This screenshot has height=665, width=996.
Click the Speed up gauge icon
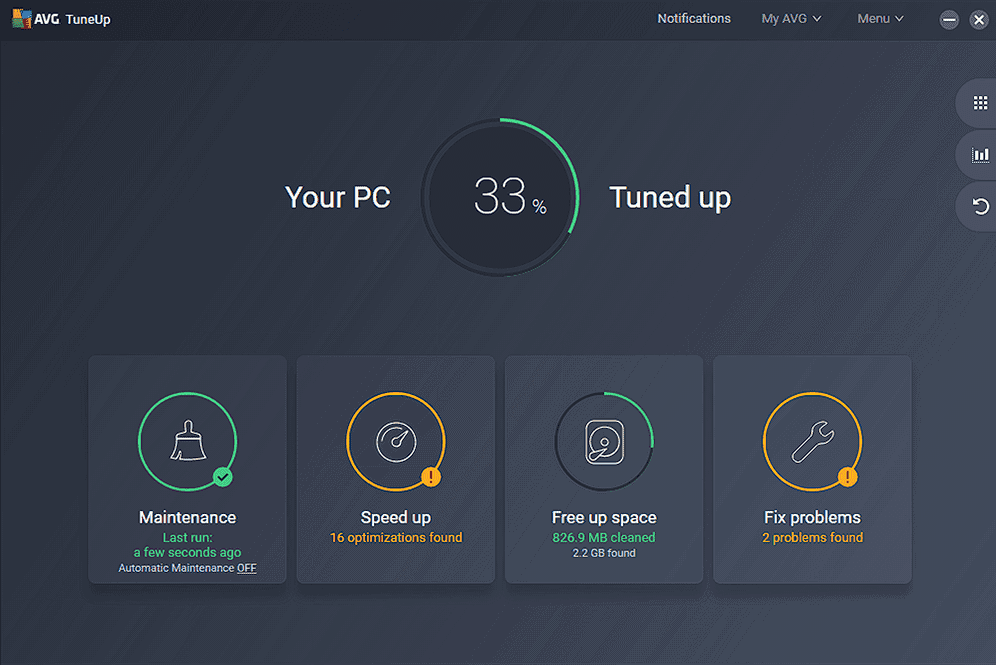click(396, 441)
